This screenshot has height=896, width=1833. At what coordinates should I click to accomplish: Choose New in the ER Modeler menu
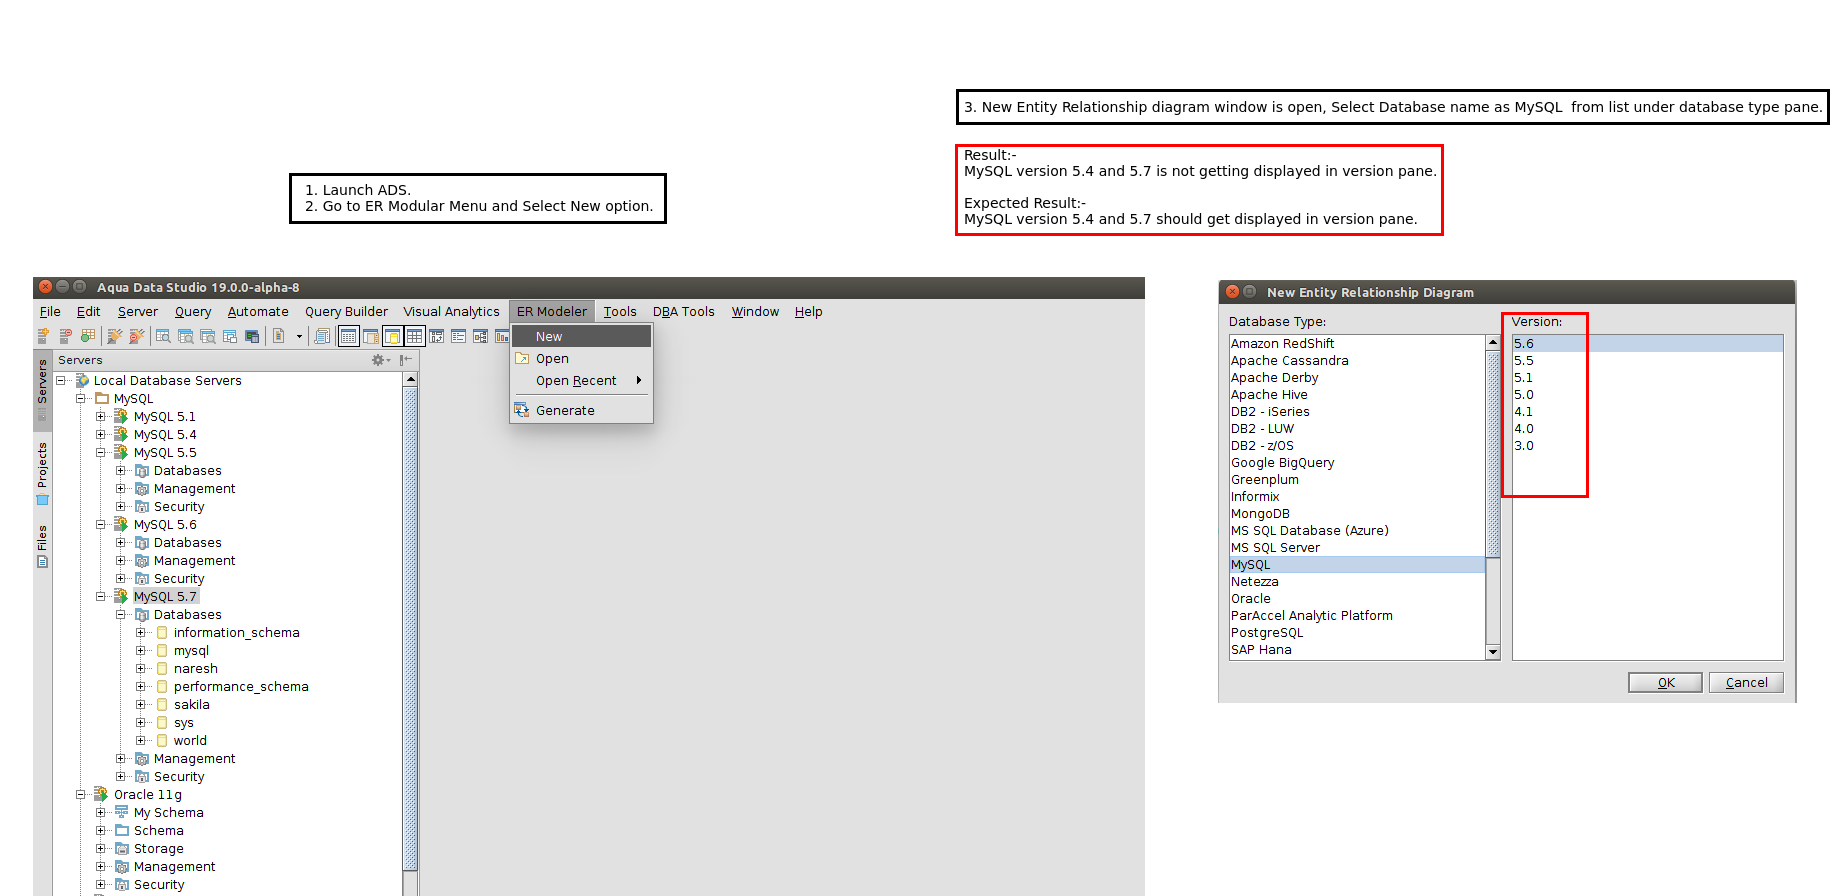581,337
